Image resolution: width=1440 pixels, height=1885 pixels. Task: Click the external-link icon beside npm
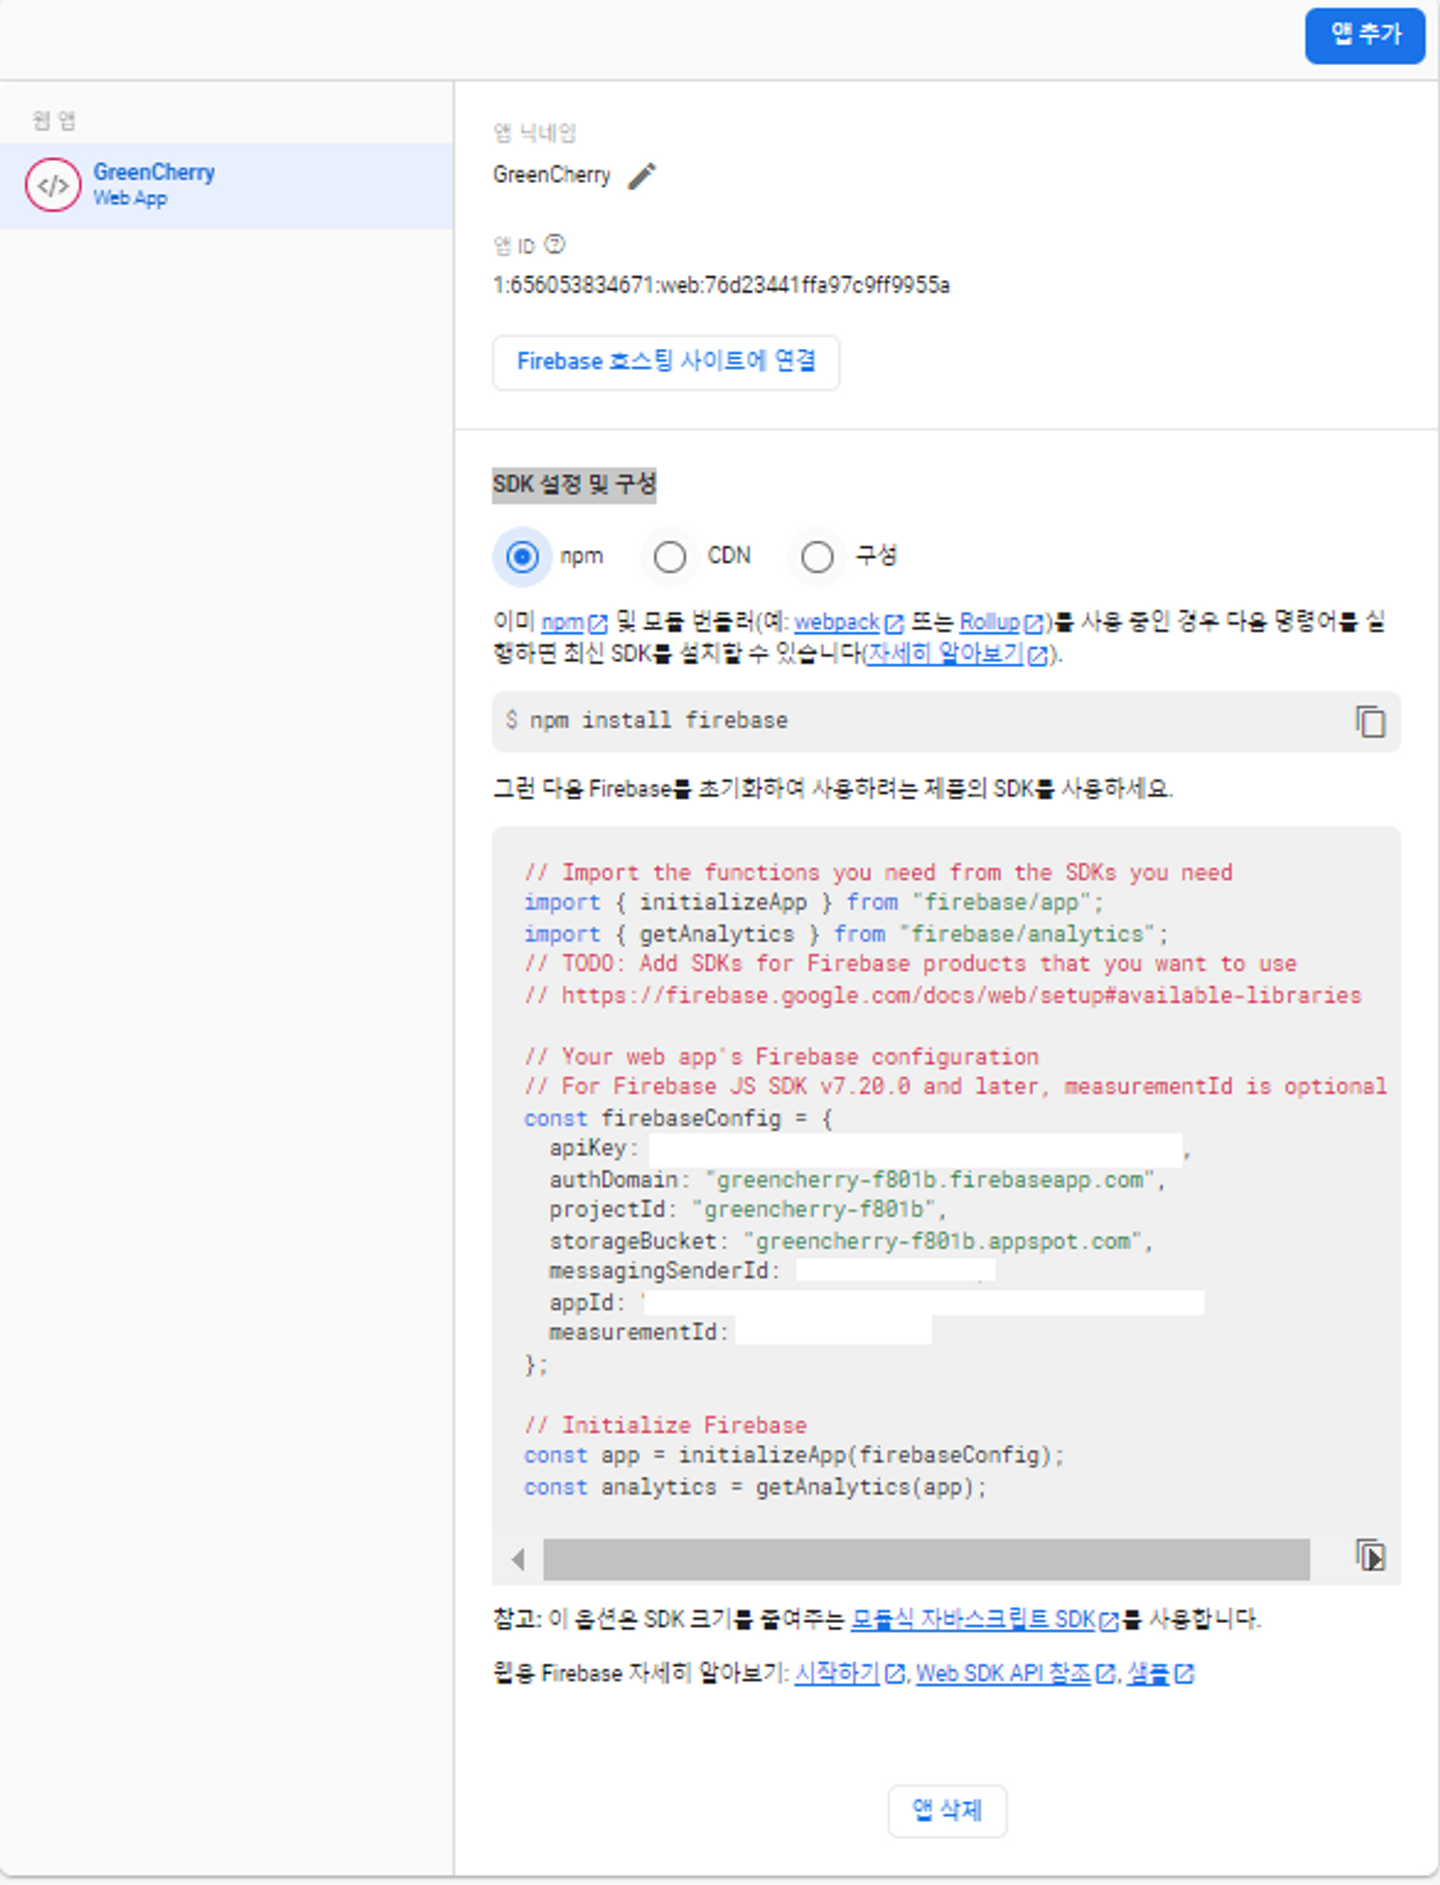pyautogui.click(x=598, y=624)
